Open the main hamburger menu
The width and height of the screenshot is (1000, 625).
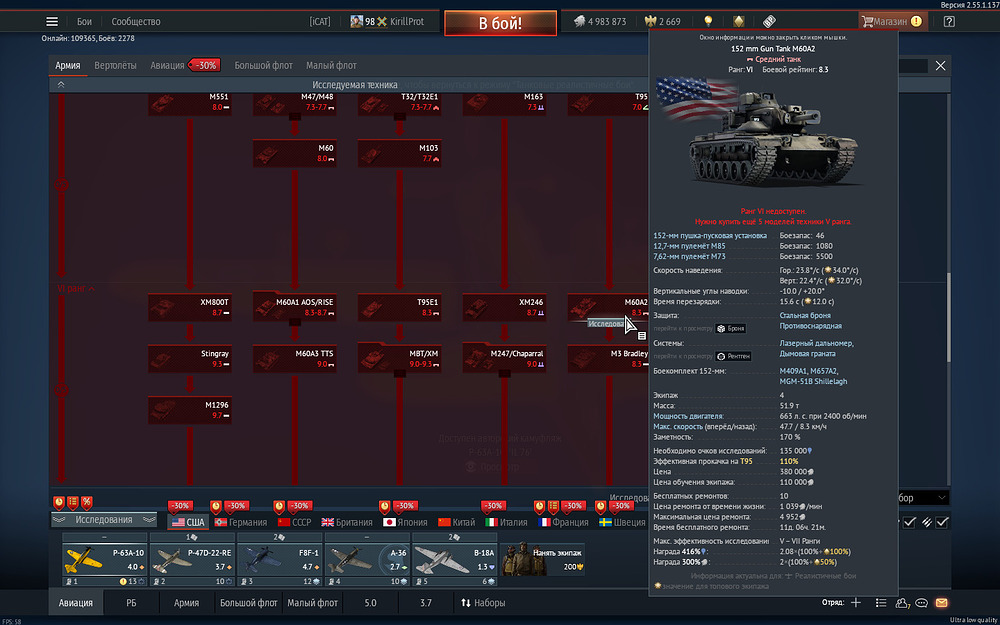52,22
